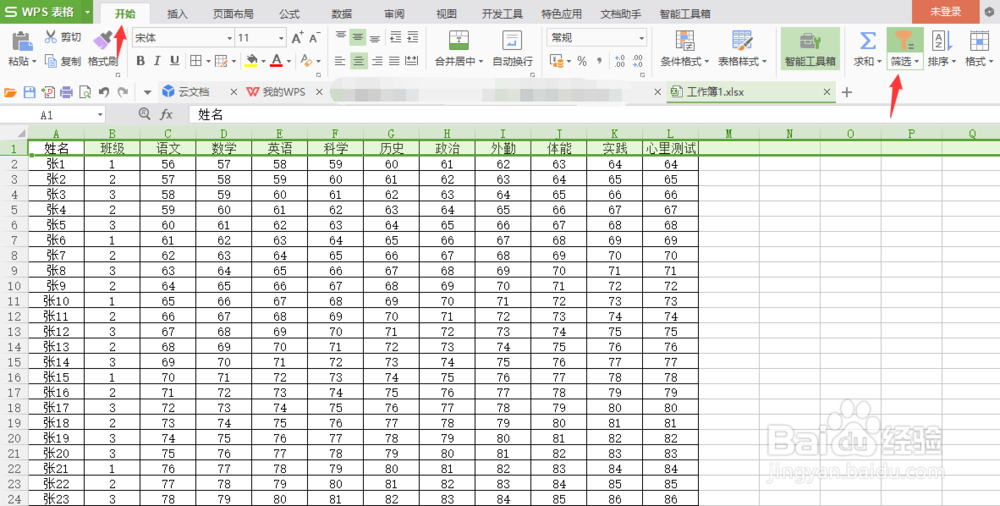Expand the Filter (筛选) dropdown arrow
The image size is (1000, 506).
click(x=916, y=62)
